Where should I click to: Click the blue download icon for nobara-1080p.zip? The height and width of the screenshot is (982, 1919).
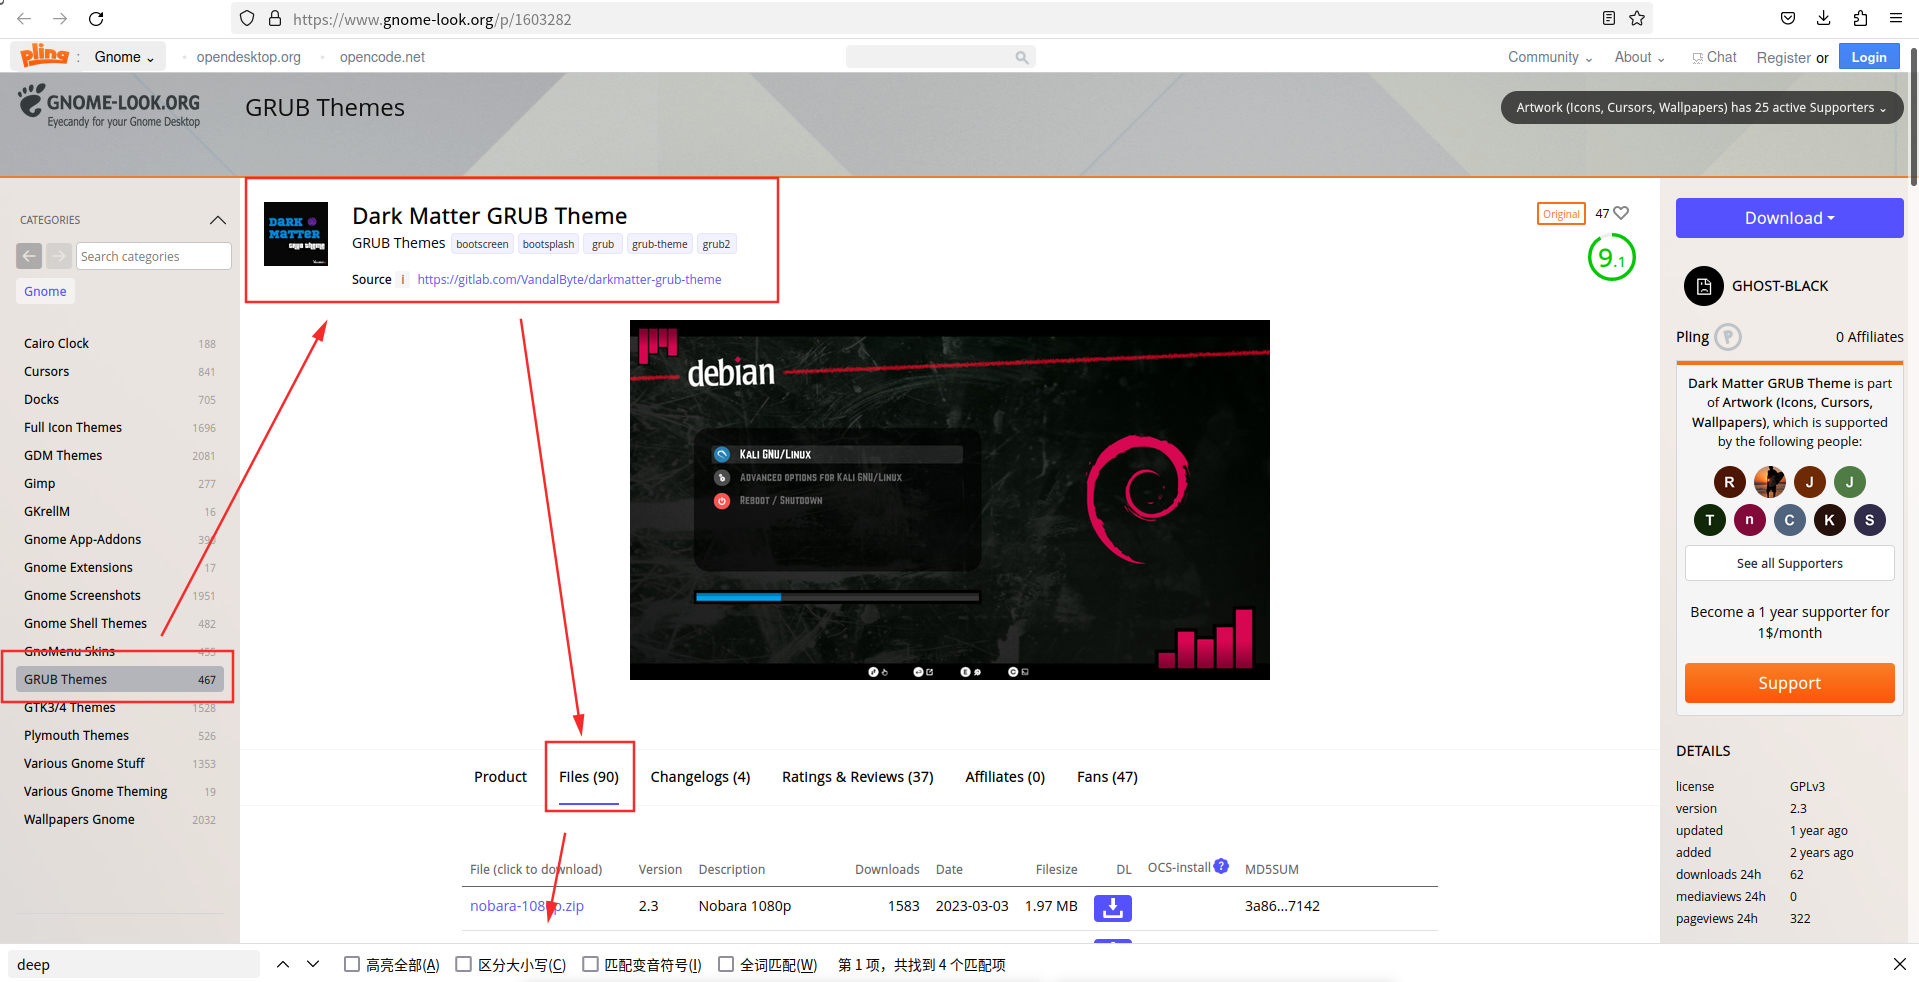pos(1112,907)
